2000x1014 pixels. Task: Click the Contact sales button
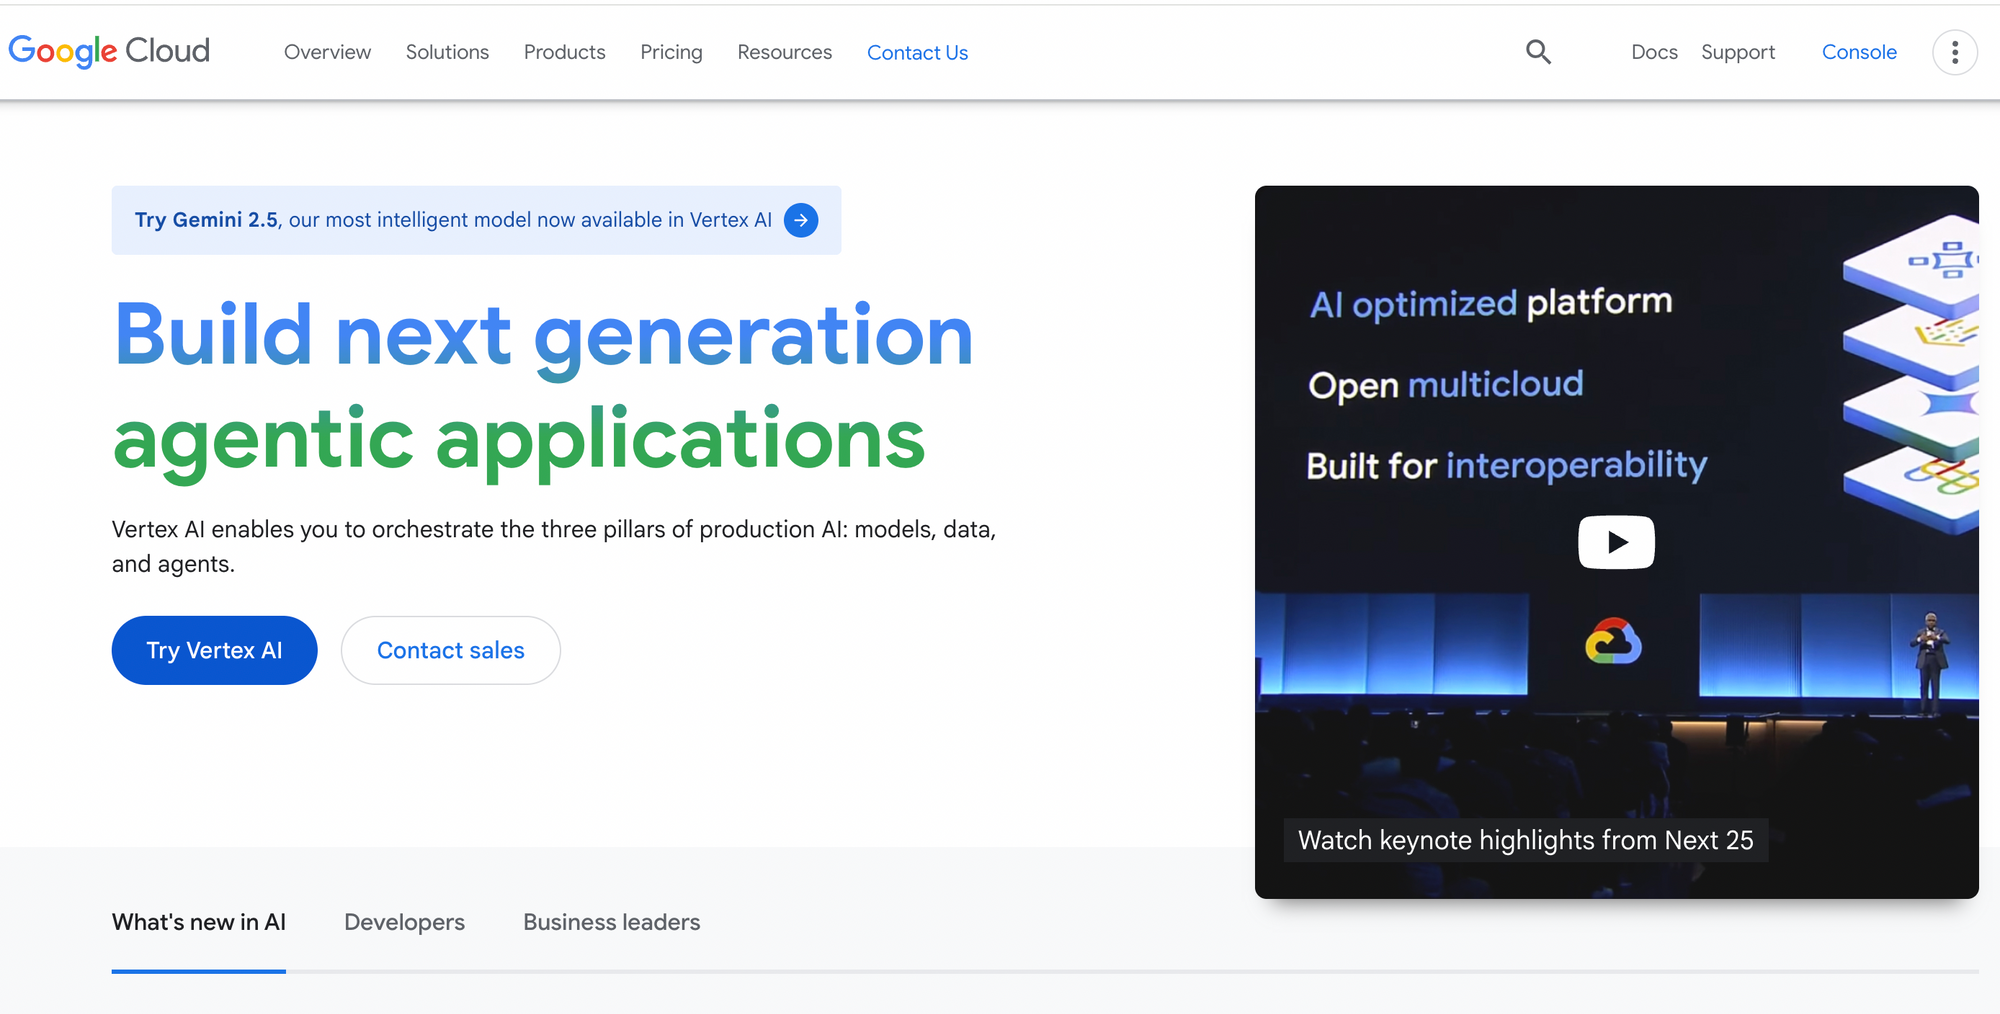[x=450, y=650]
